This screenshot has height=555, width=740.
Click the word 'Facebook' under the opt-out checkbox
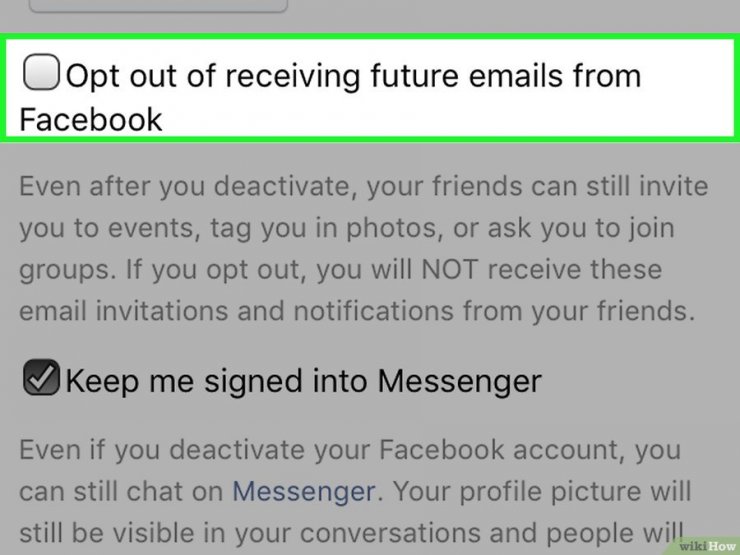click(91, 119)
